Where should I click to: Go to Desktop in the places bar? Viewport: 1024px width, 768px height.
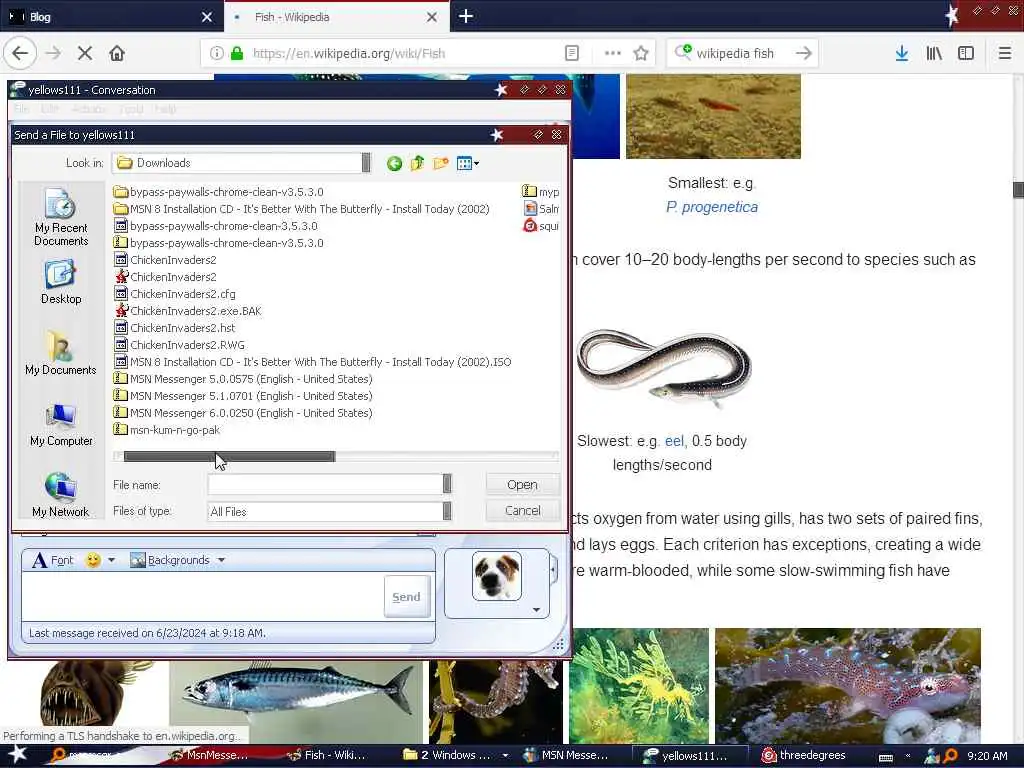(61, 282)
